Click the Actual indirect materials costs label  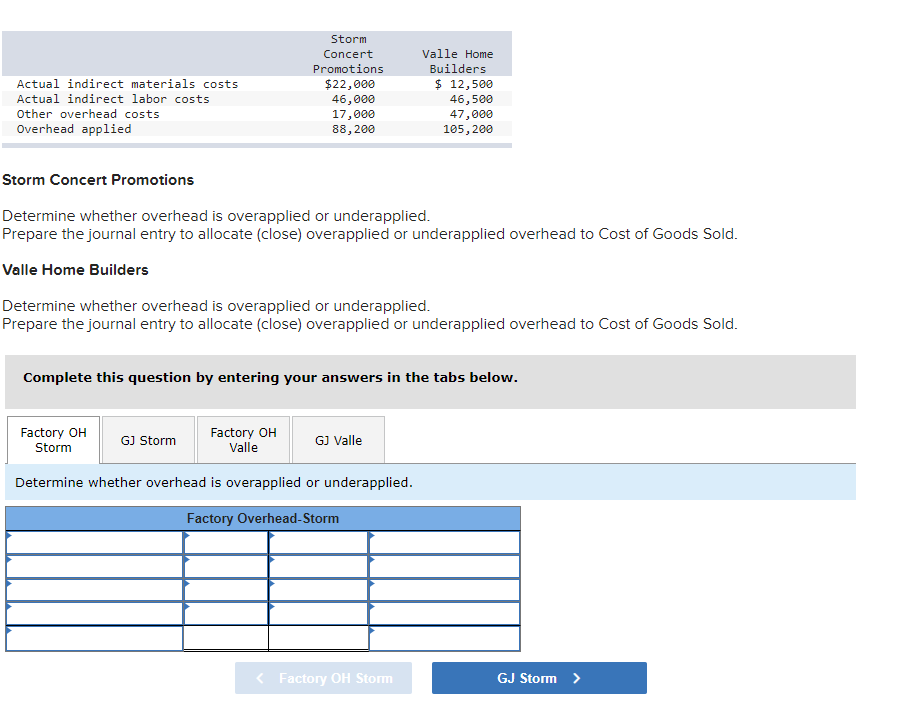[127, 84]
